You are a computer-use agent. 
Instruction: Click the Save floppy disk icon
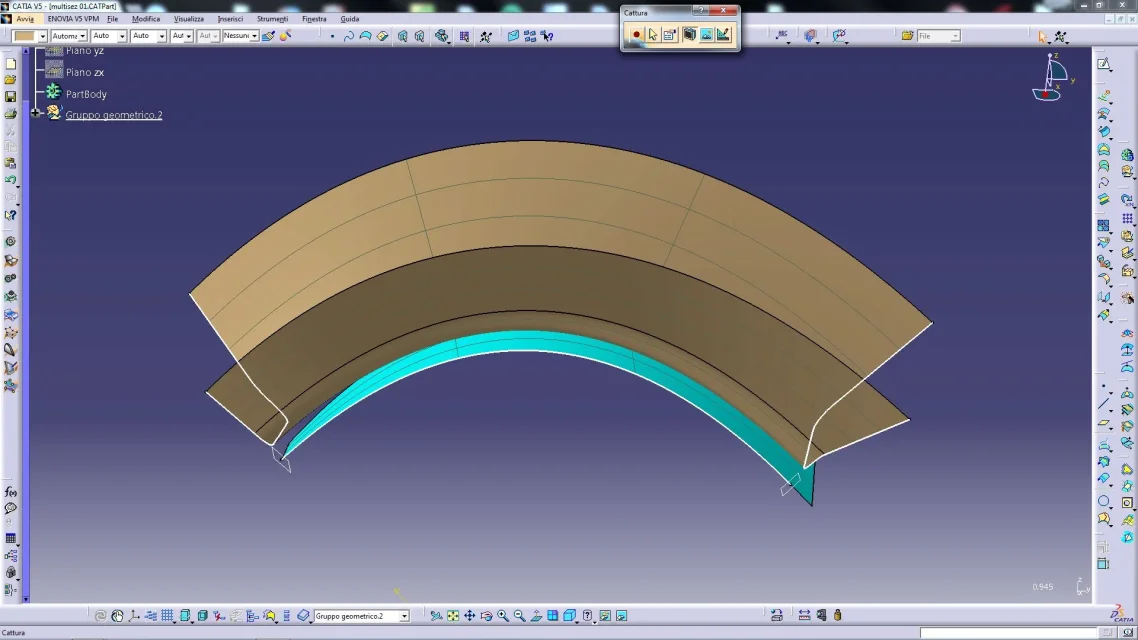(x=10, y=97)
